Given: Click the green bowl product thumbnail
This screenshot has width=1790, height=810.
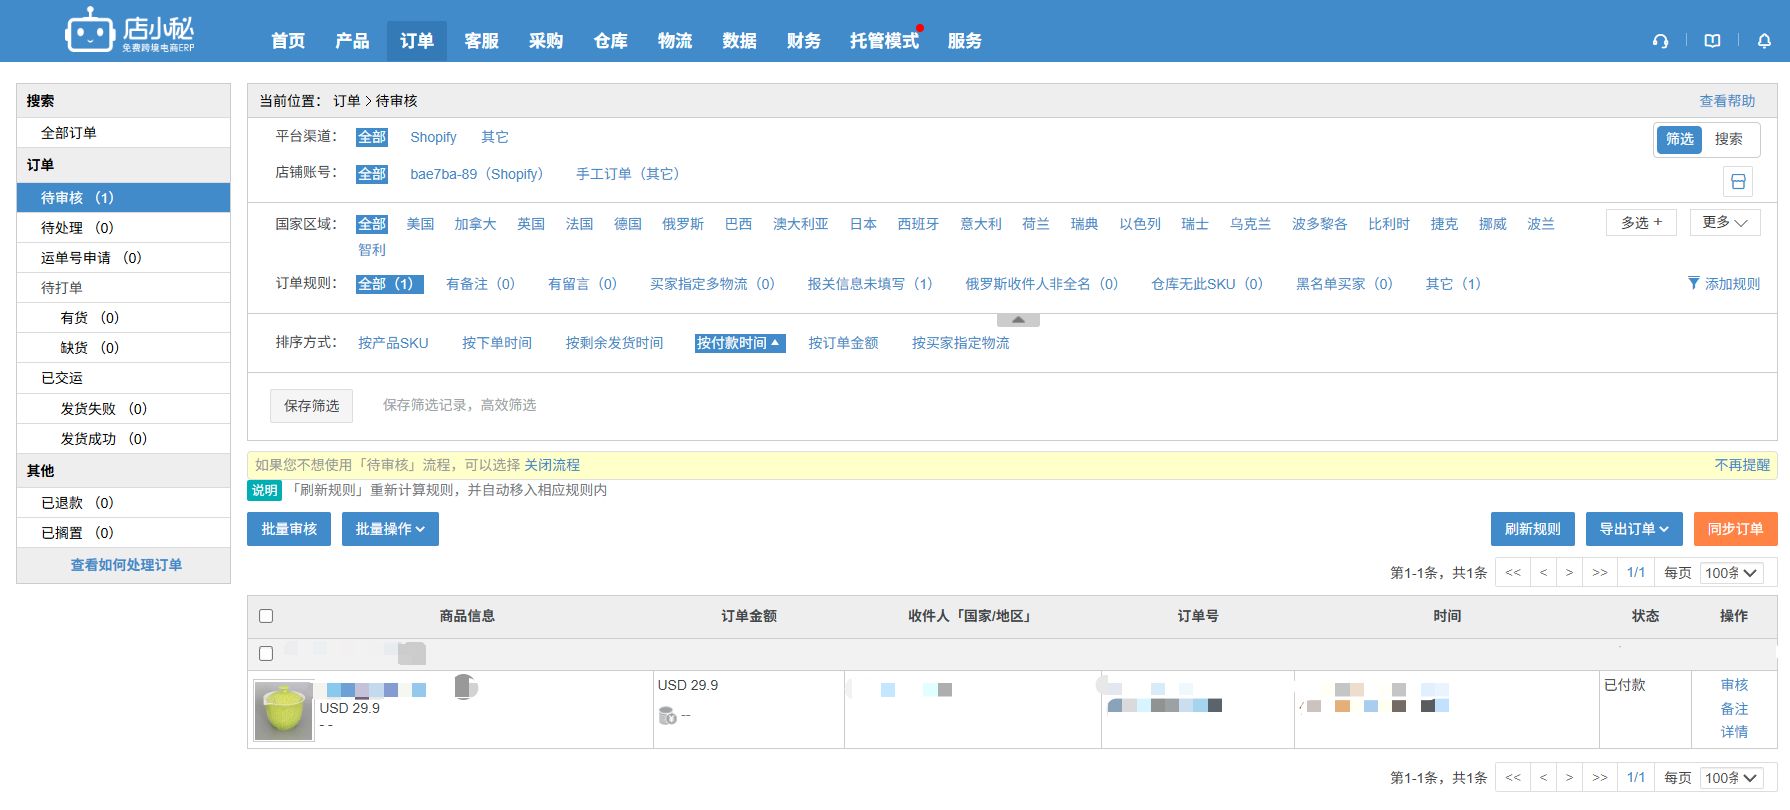Looking at the screenshot, I should 284,711.
